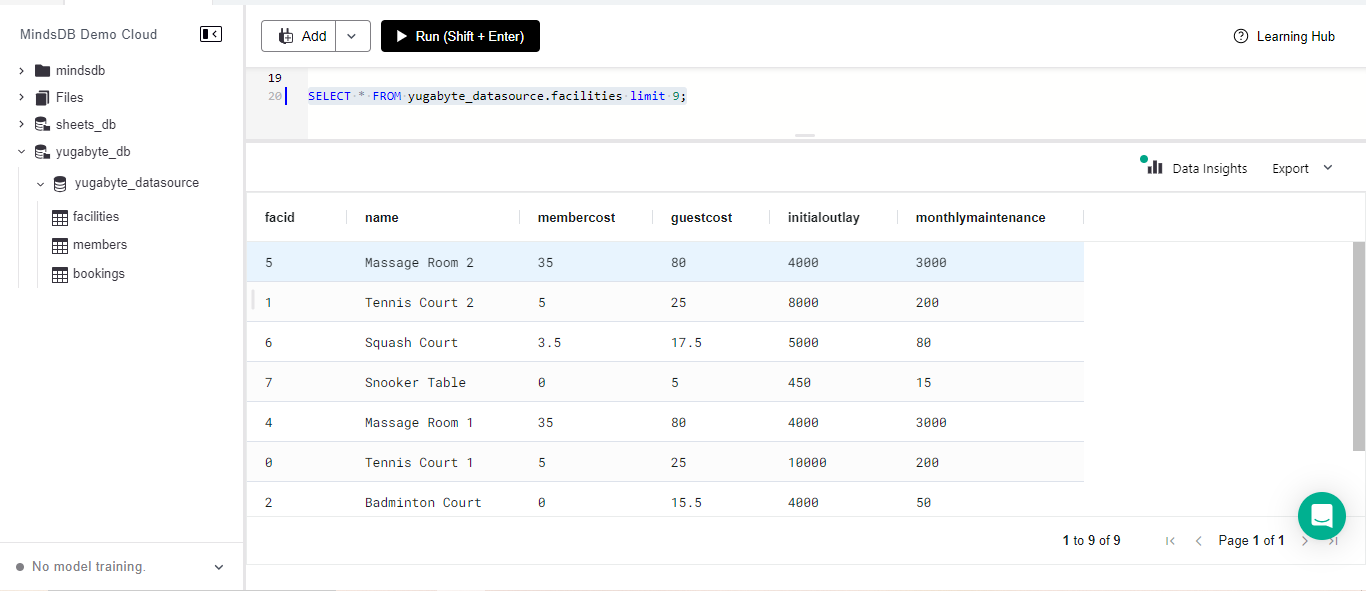Run the query with the Run button

click(x=460, y=35)
